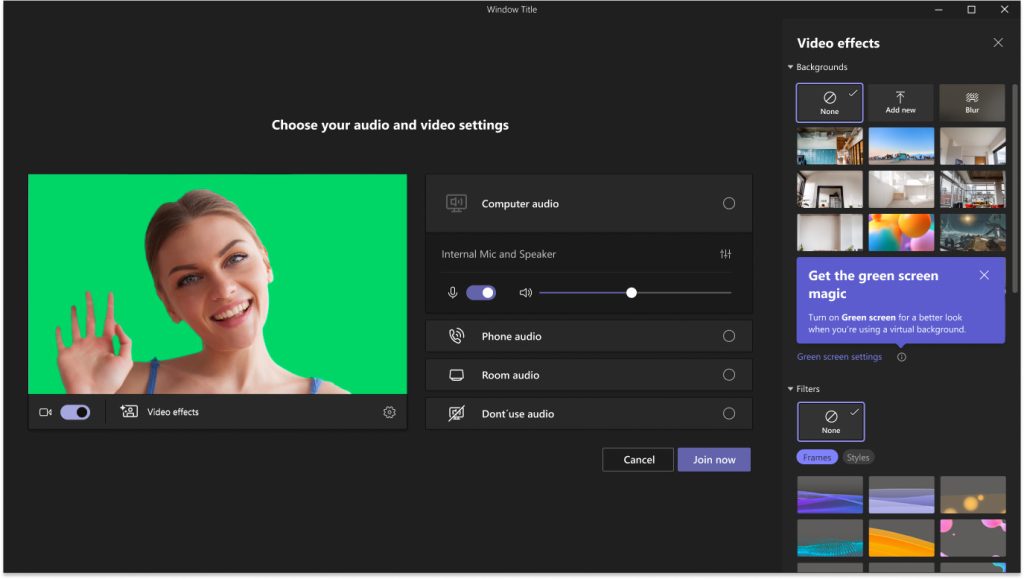1024x579 pixels.
Task: Select the Computer audio radio button
Action: (x=728, y=203)
